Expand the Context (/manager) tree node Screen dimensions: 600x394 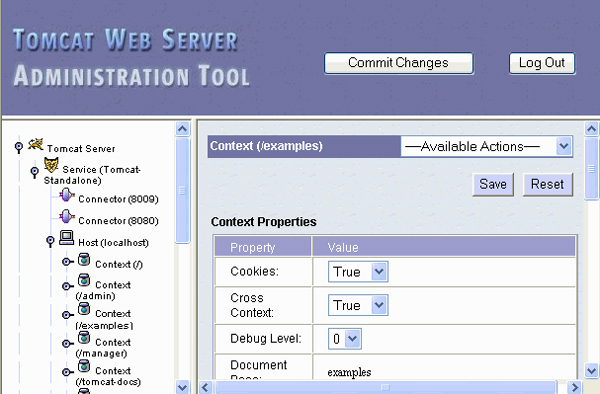tap(68, 344)
